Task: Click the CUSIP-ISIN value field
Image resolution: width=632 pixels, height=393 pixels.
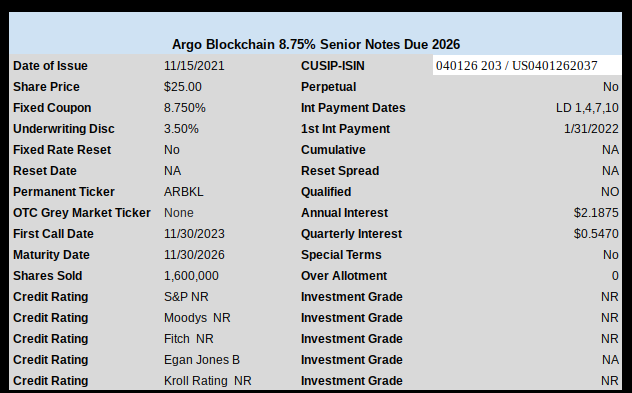Action: [x=527, y=66]
